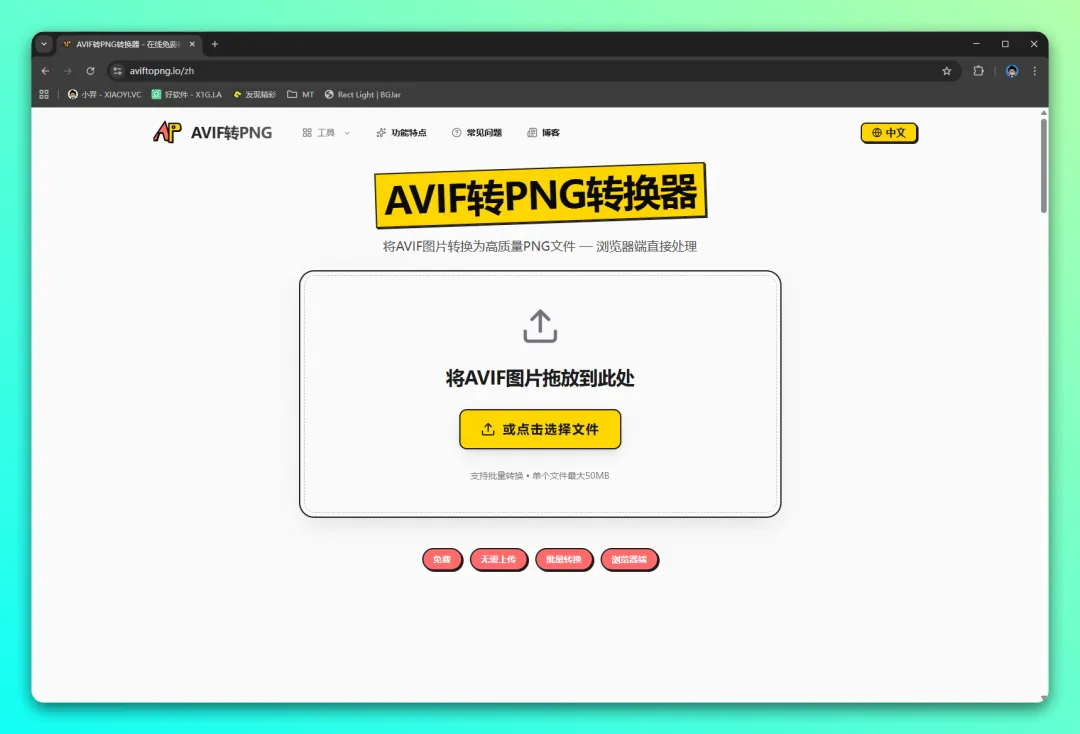Click the 批量转换 badge

[563, 559]
